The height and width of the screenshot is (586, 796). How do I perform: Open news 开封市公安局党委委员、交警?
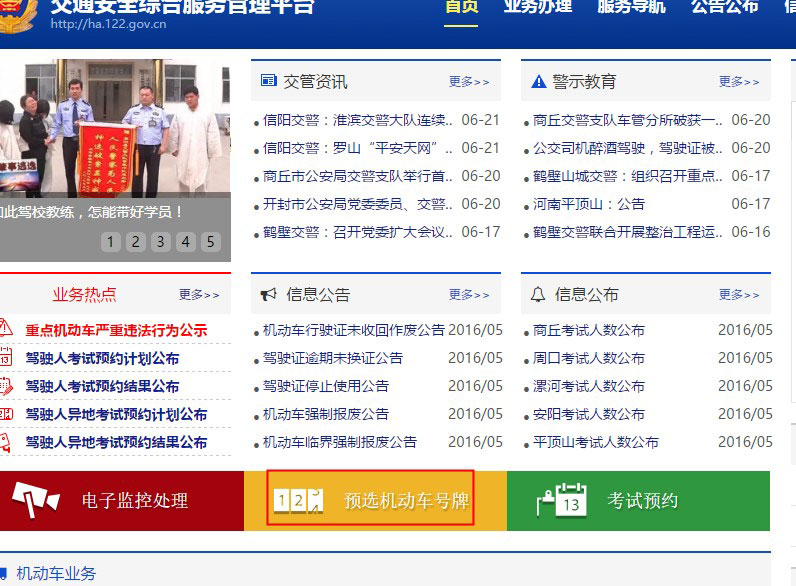(357, 204)
